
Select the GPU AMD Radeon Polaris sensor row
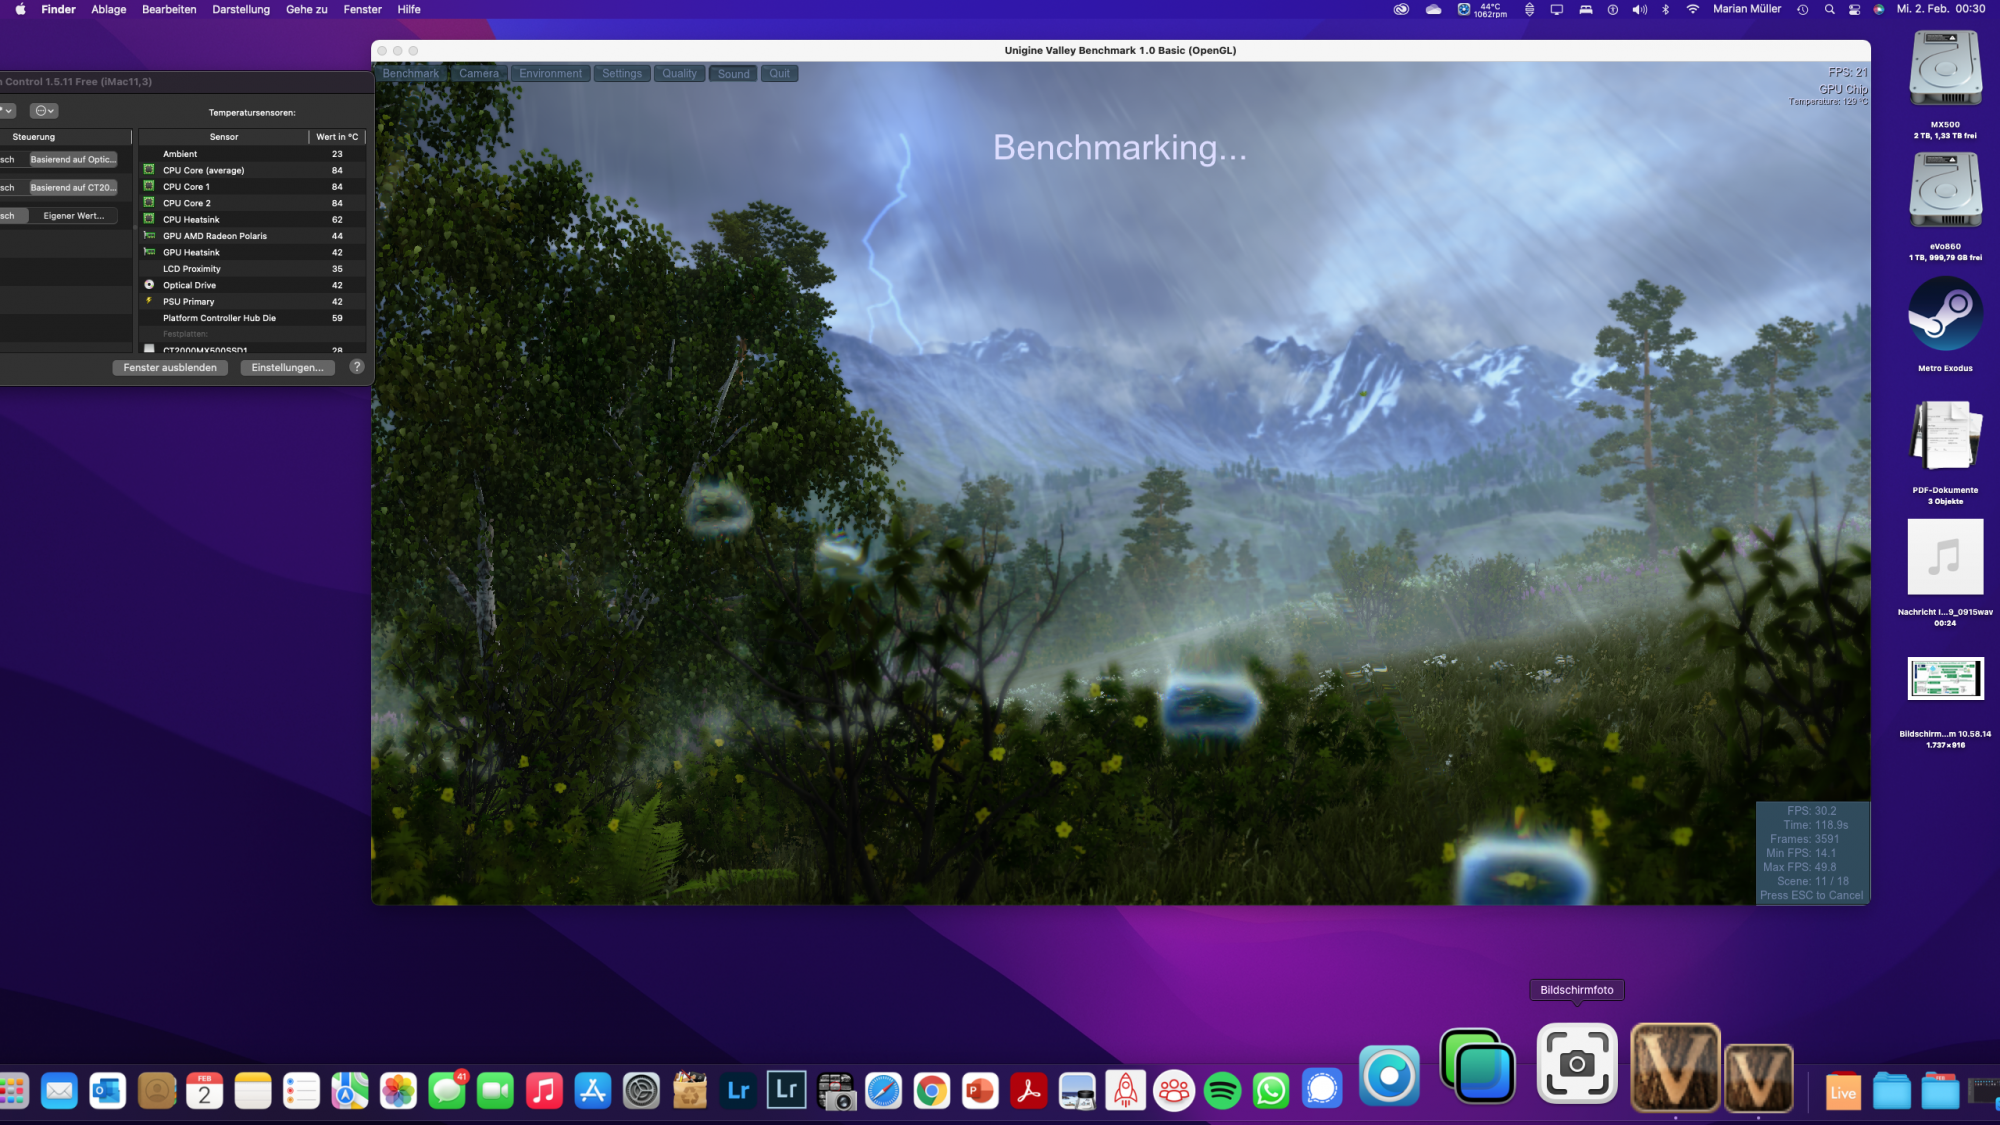[x=215, y=236]
